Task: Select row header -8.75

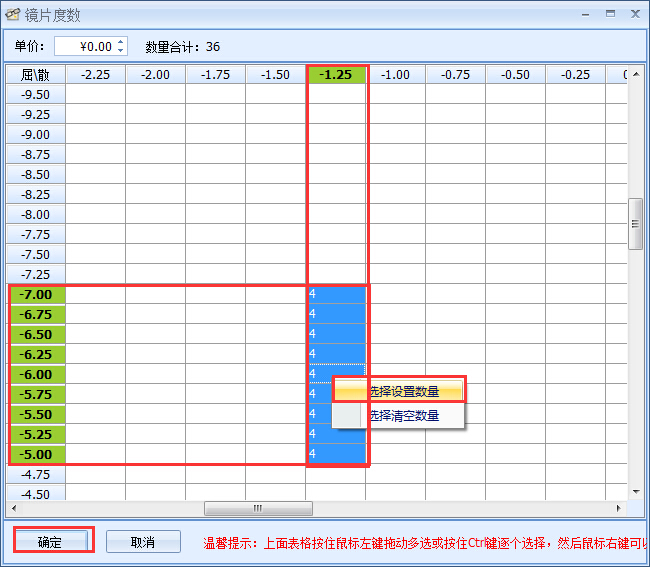Action: click(x=36, y=155)
